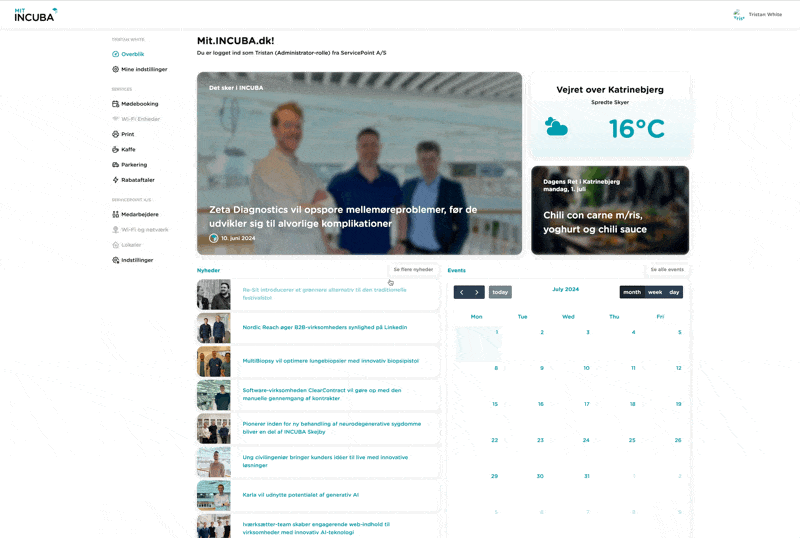Click the Events section heading
This screenshot has width=800, height=538.
[457, 271]
